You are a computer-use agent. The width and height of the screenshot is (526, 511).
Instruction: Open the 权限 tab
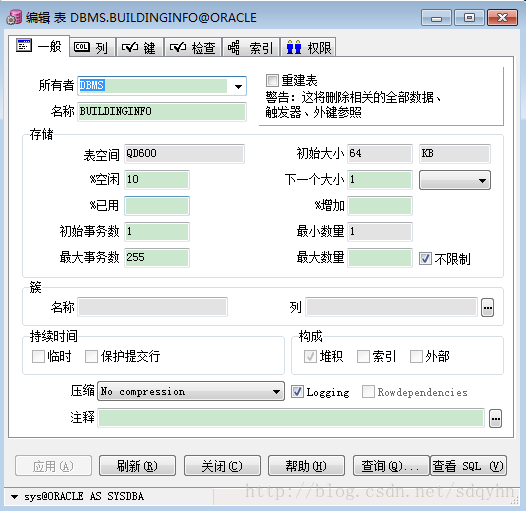(308, 47)
